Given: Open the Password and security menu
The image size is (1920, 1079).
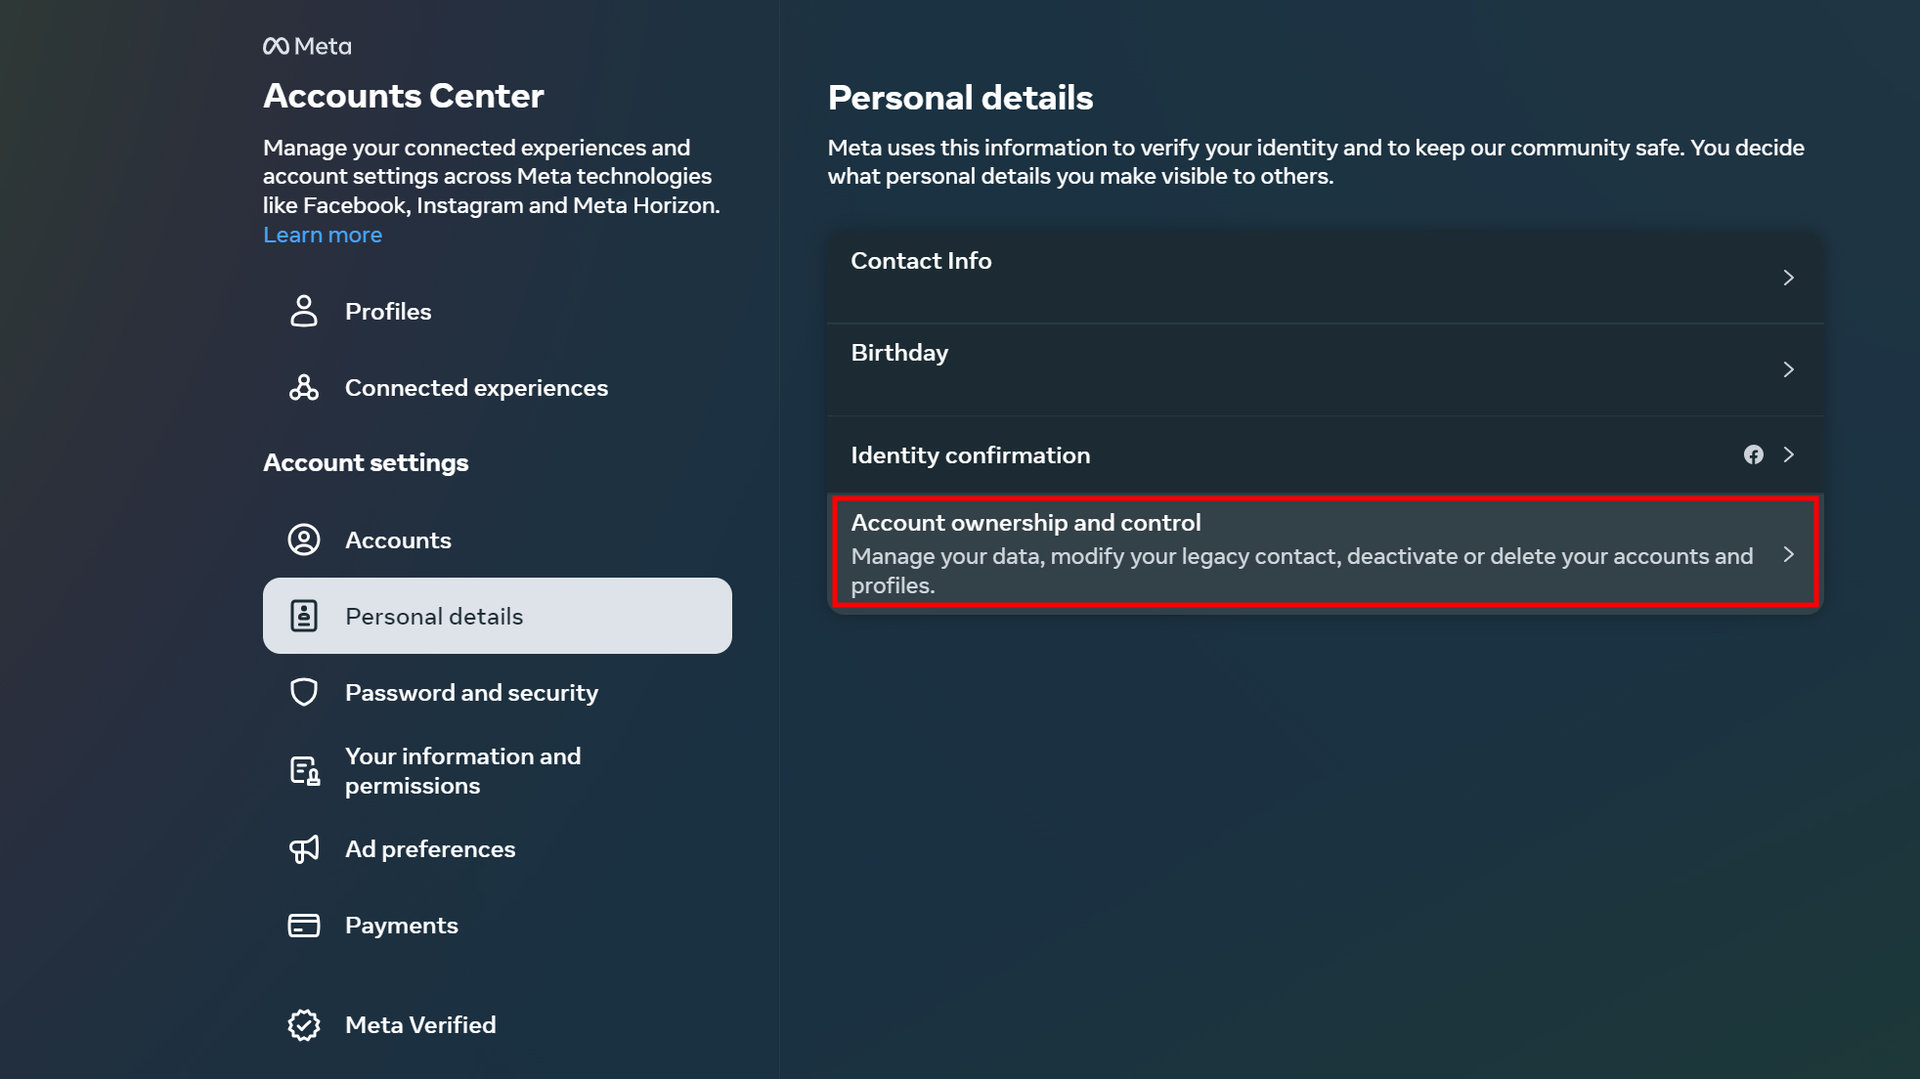Looking at the screenshot, I should pyautogui.click(x=471, y=692).
